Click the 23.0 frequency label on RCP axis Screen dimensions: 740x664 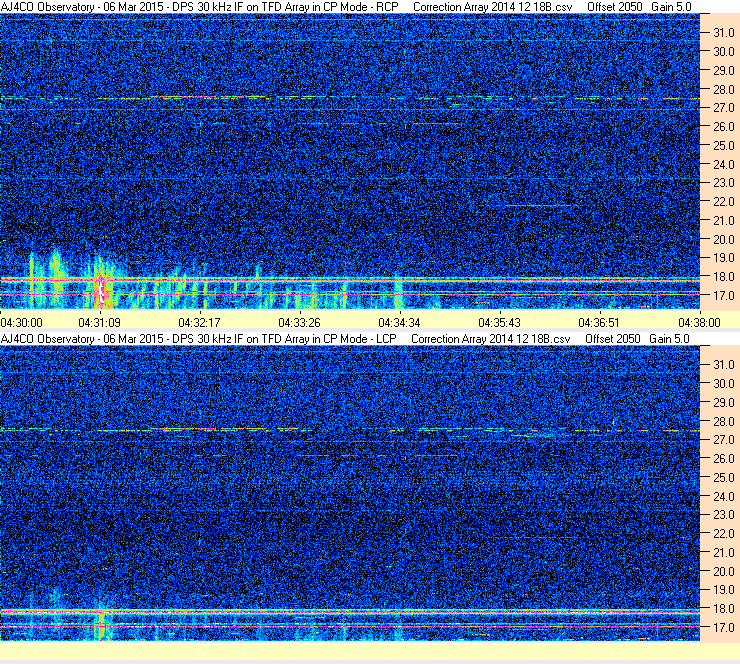[x=723, y=183]
